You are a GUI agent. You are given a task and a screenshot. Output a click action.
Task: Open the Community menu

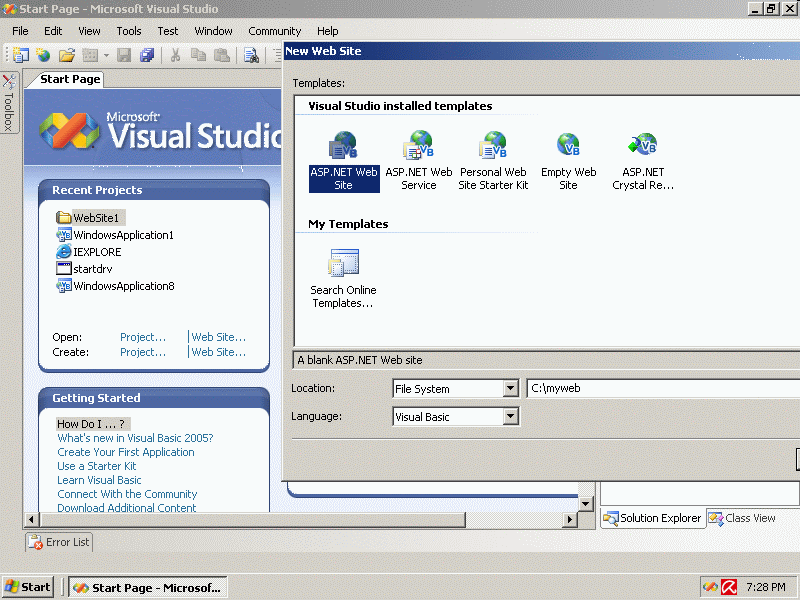point(274,31)
